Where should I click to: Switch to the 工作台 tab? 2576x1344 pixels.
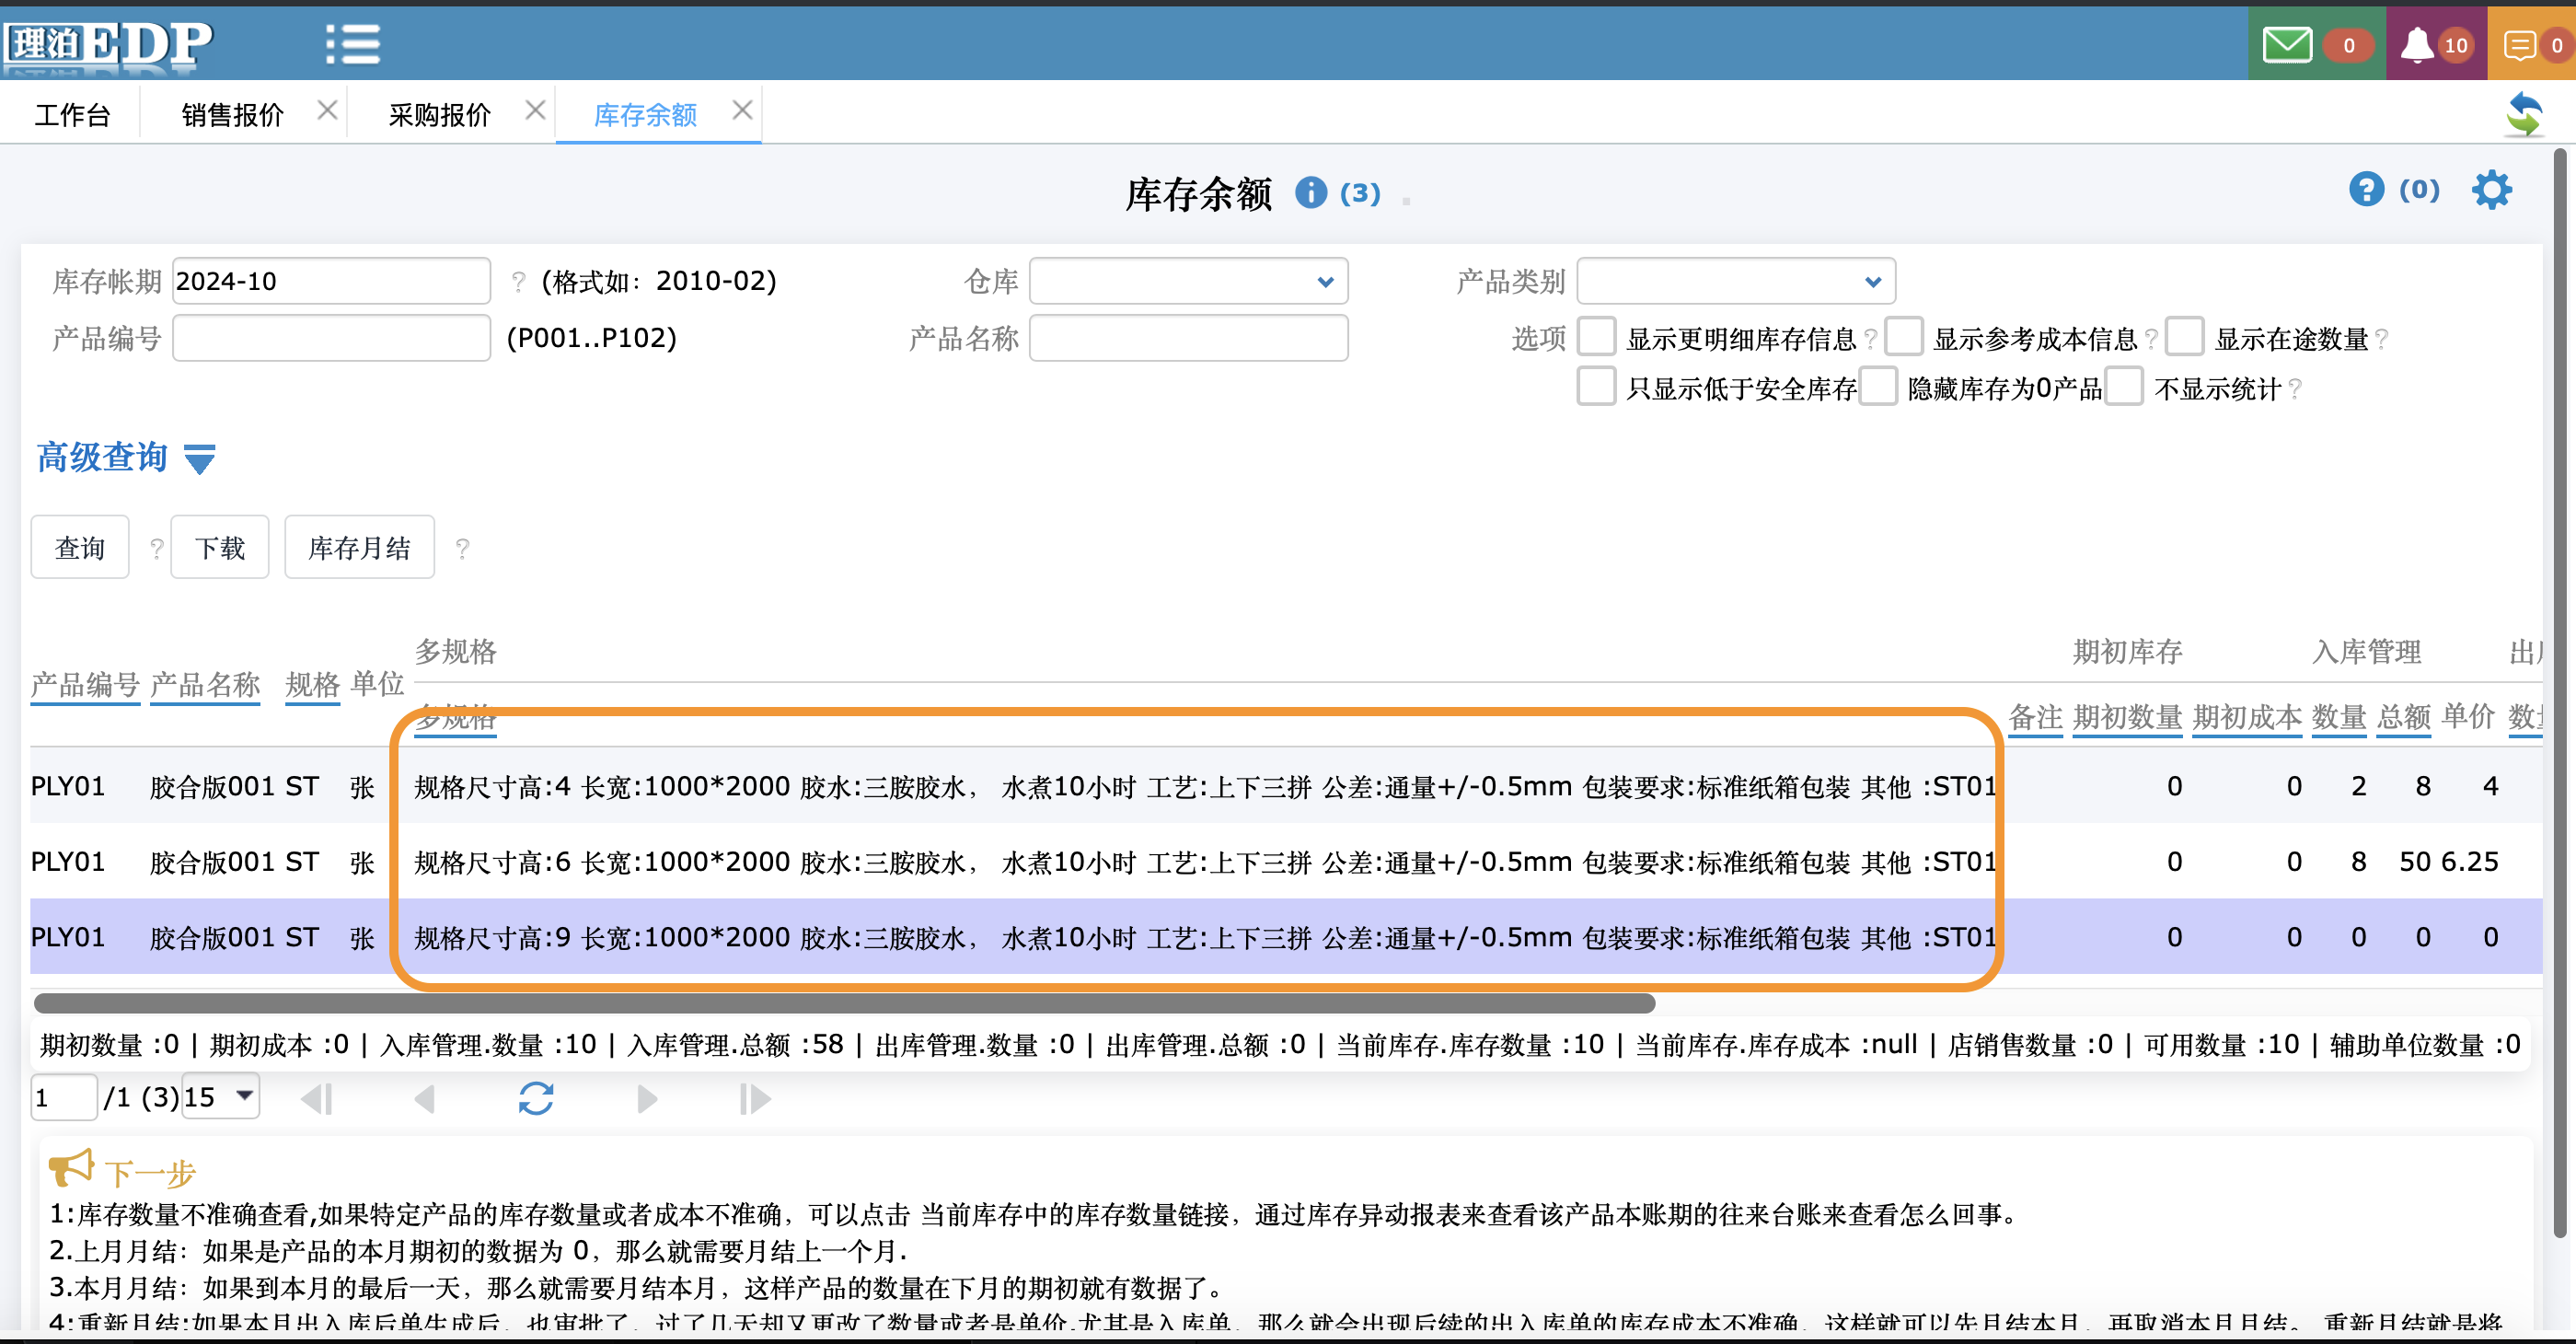tap(72, 115)
